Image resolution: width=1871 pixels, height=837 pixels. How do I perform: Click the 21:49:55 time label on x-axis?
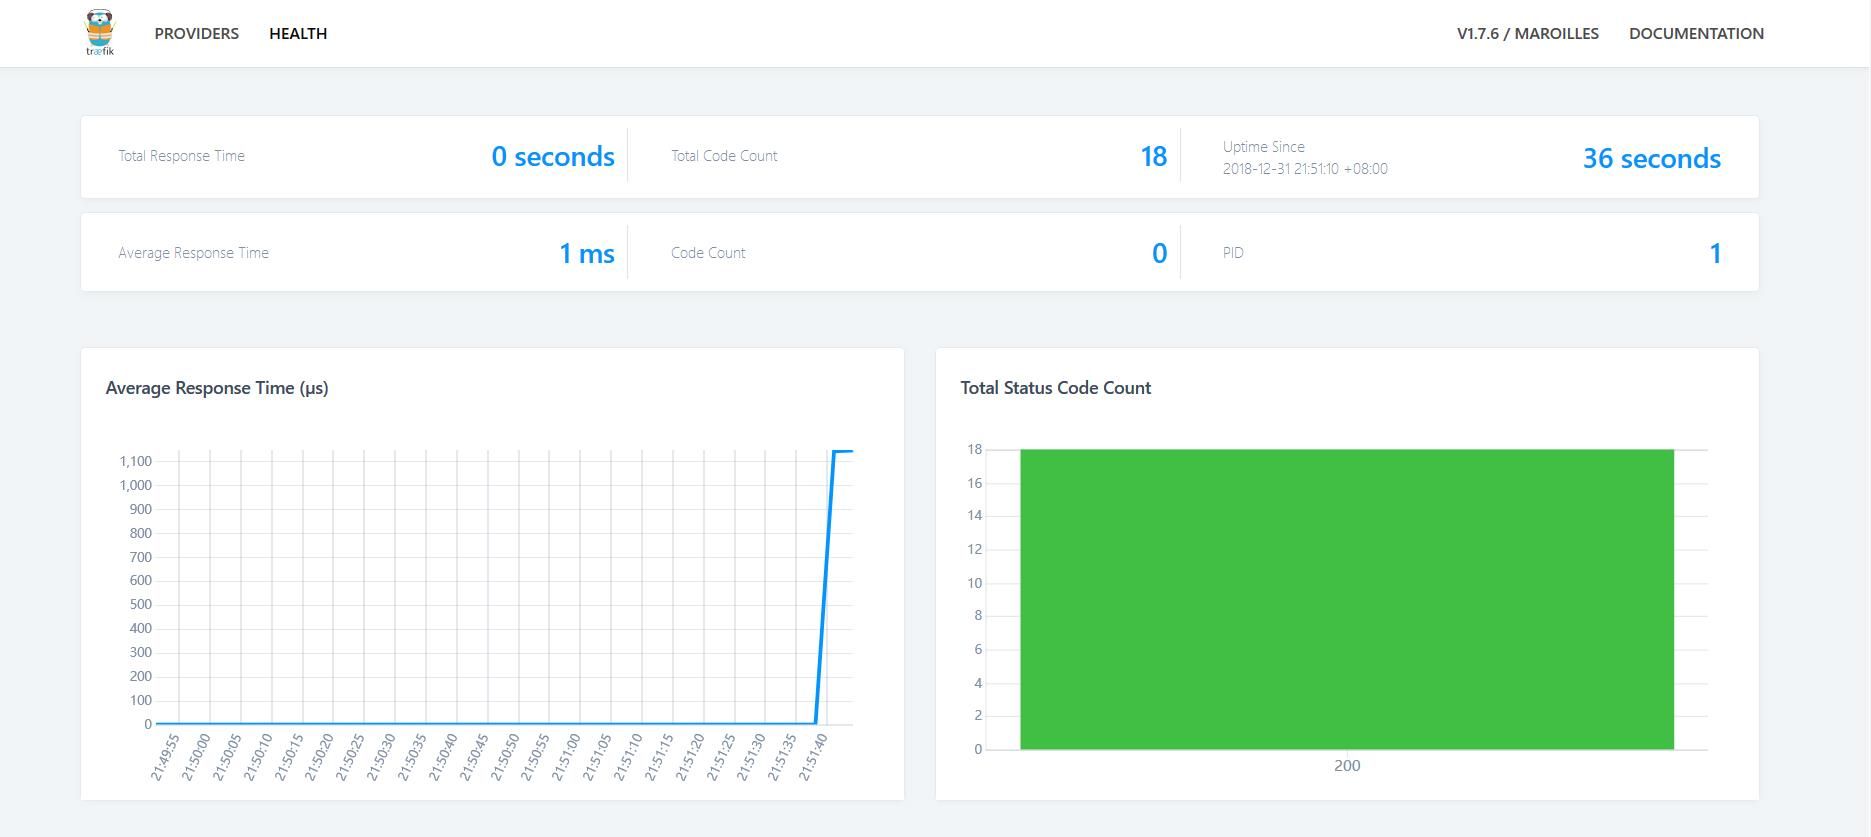[165, 757]
